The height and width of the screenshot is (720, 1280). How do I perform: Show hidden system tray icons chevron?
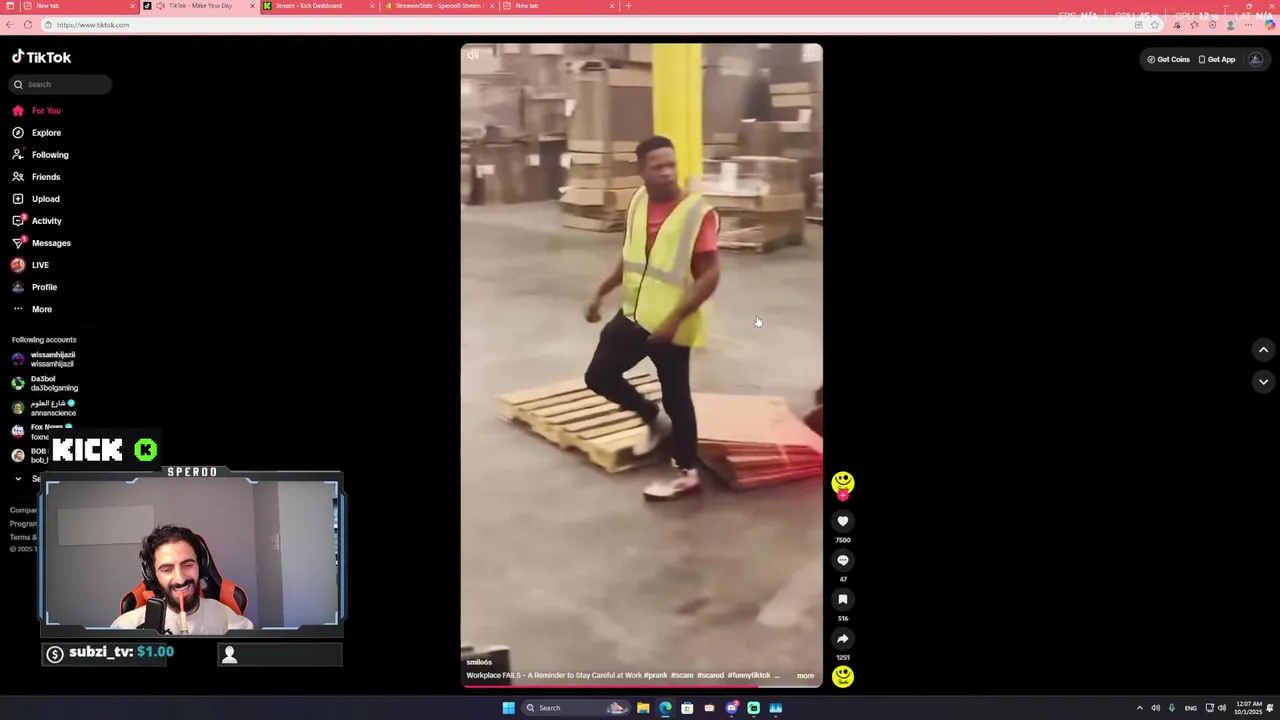click(x=1139, y=708)
